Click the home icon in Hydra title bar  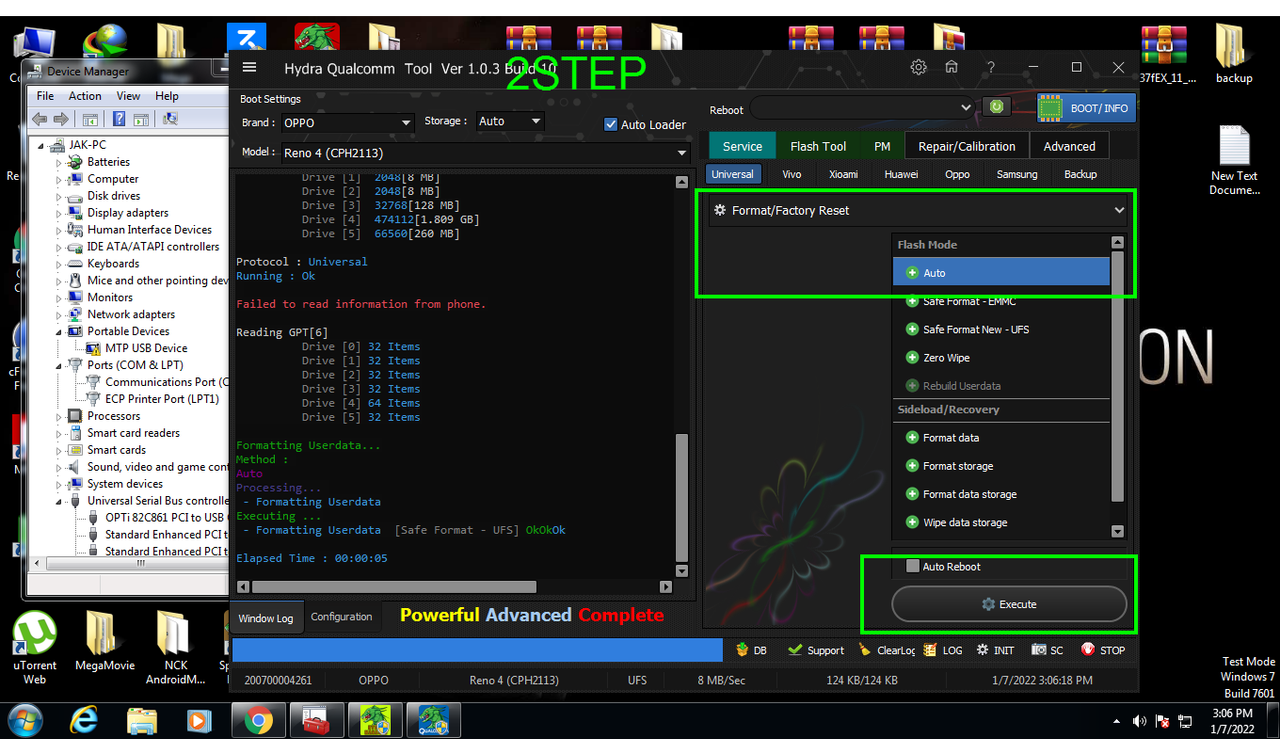click(952, 68)
